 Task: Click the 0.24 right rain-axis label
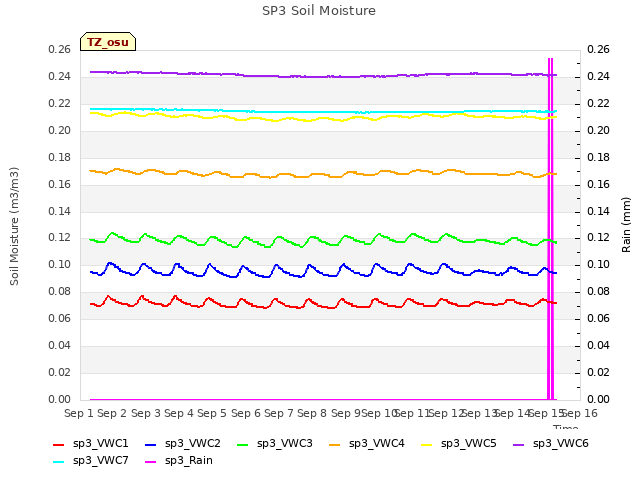click(x=598, y=76)
